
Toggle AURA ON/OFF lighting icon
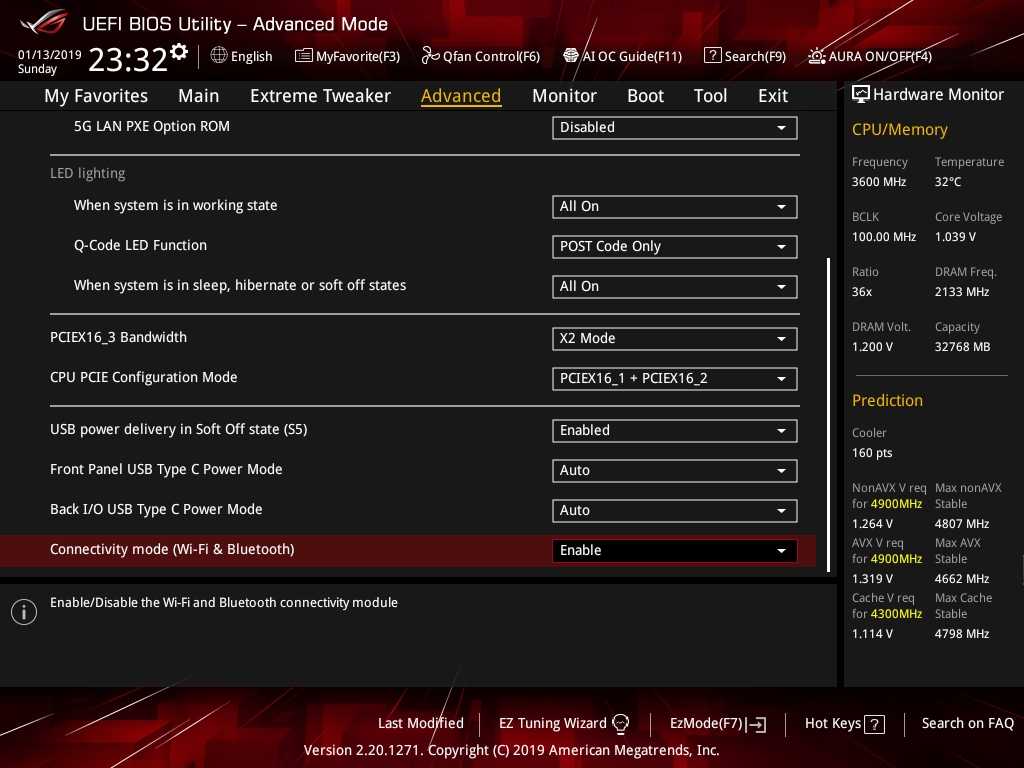(817, 56)
